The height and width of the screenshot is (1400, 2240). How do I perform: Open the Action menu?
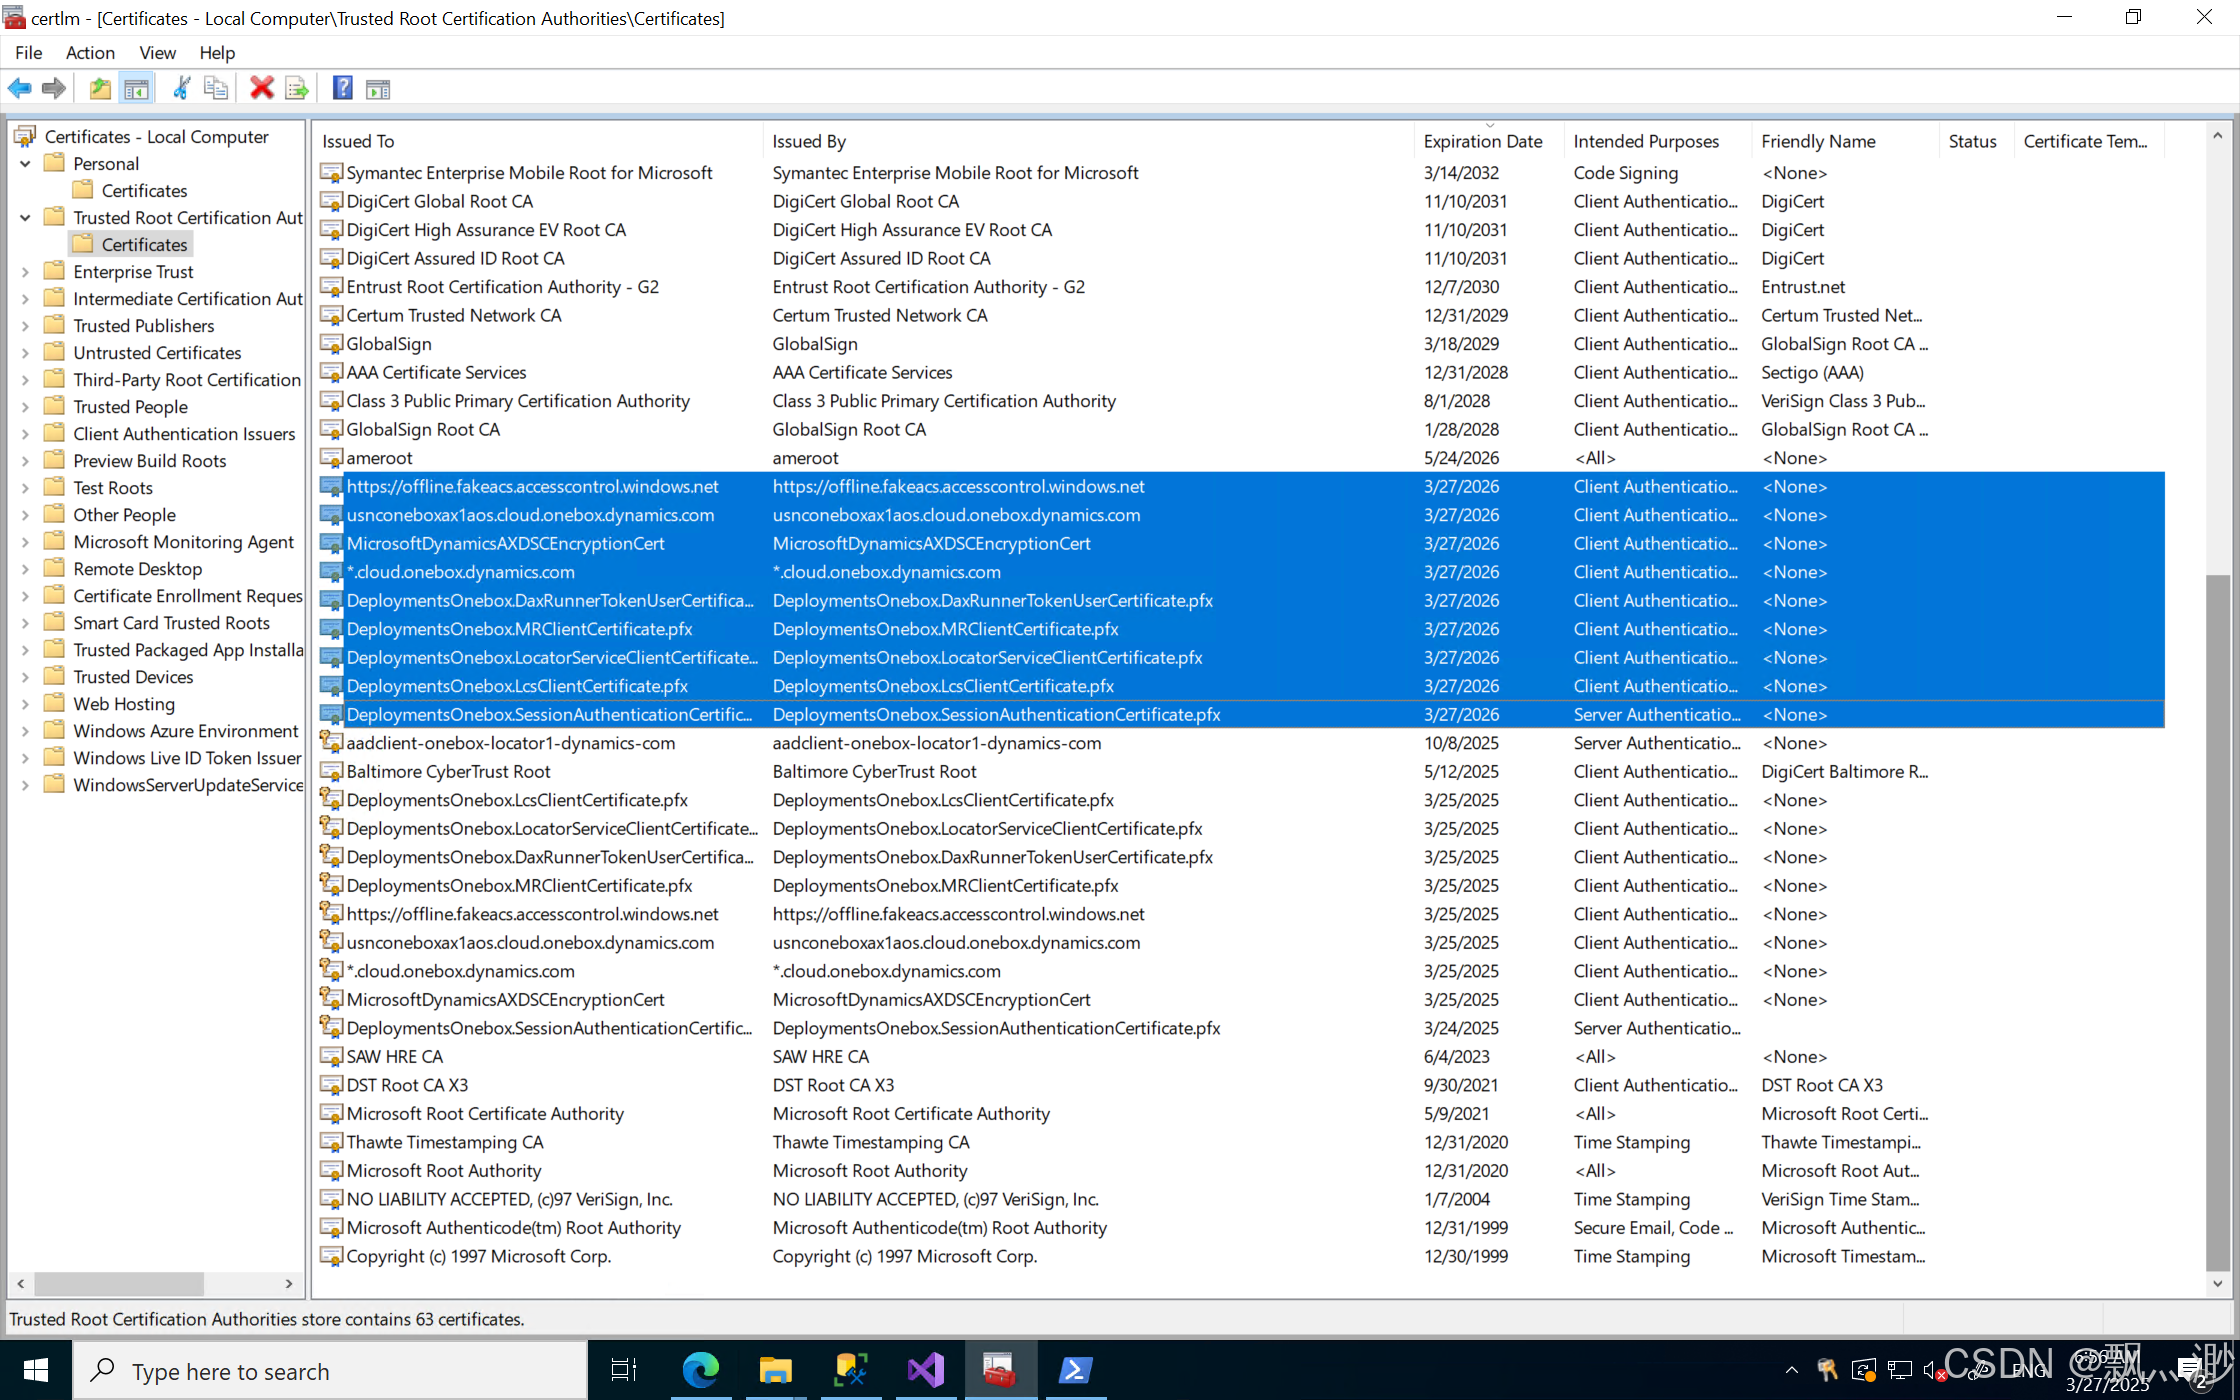pos(90,52)
